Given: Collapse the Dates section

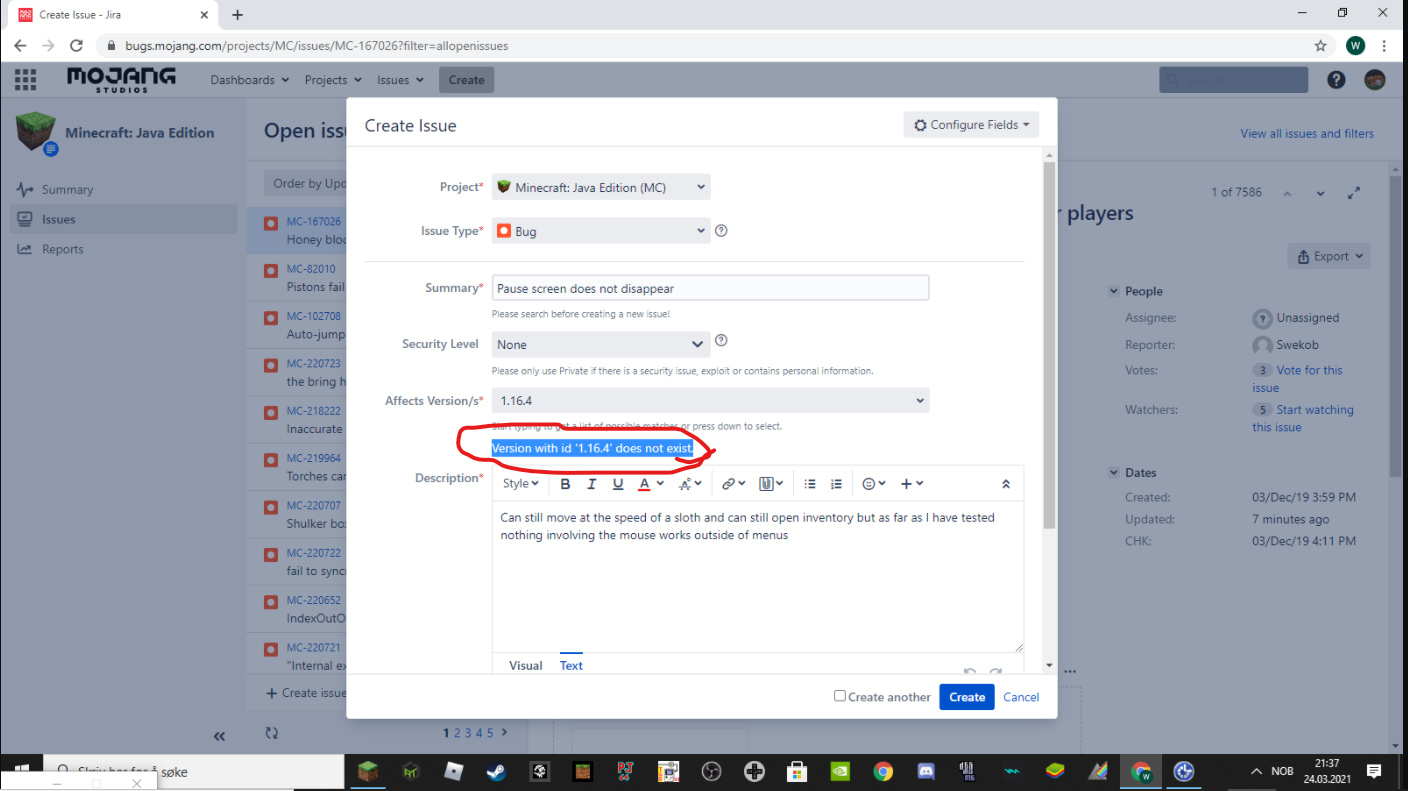Looking at the screenshot, I should 1114,473.
